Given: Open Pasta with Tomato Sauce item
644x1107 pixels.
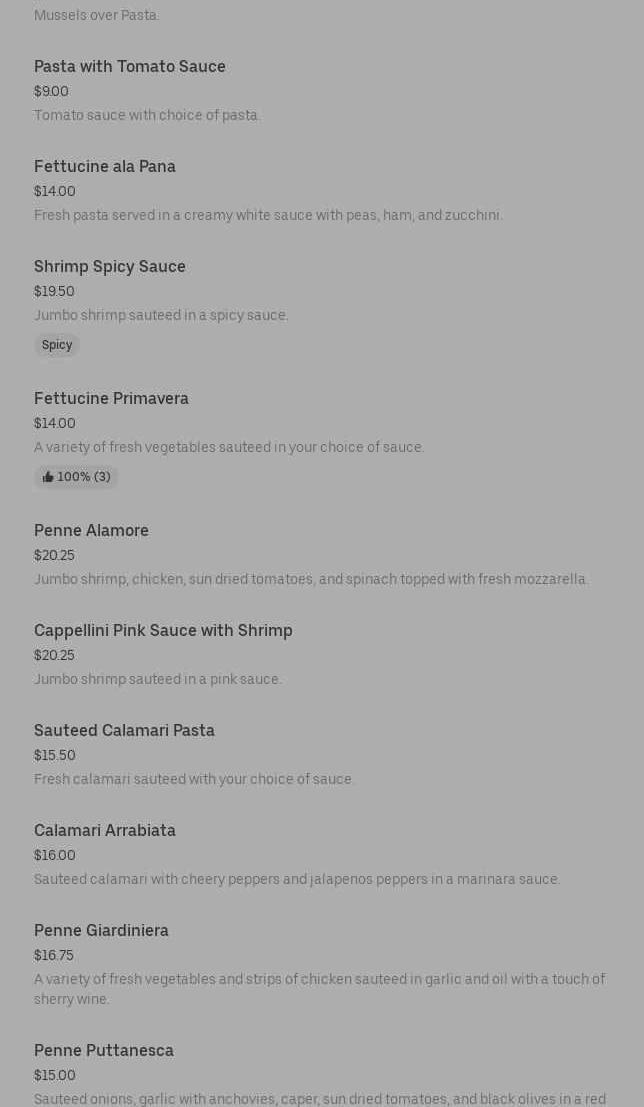Looking at the screenshot, I should tap(130, 67).
